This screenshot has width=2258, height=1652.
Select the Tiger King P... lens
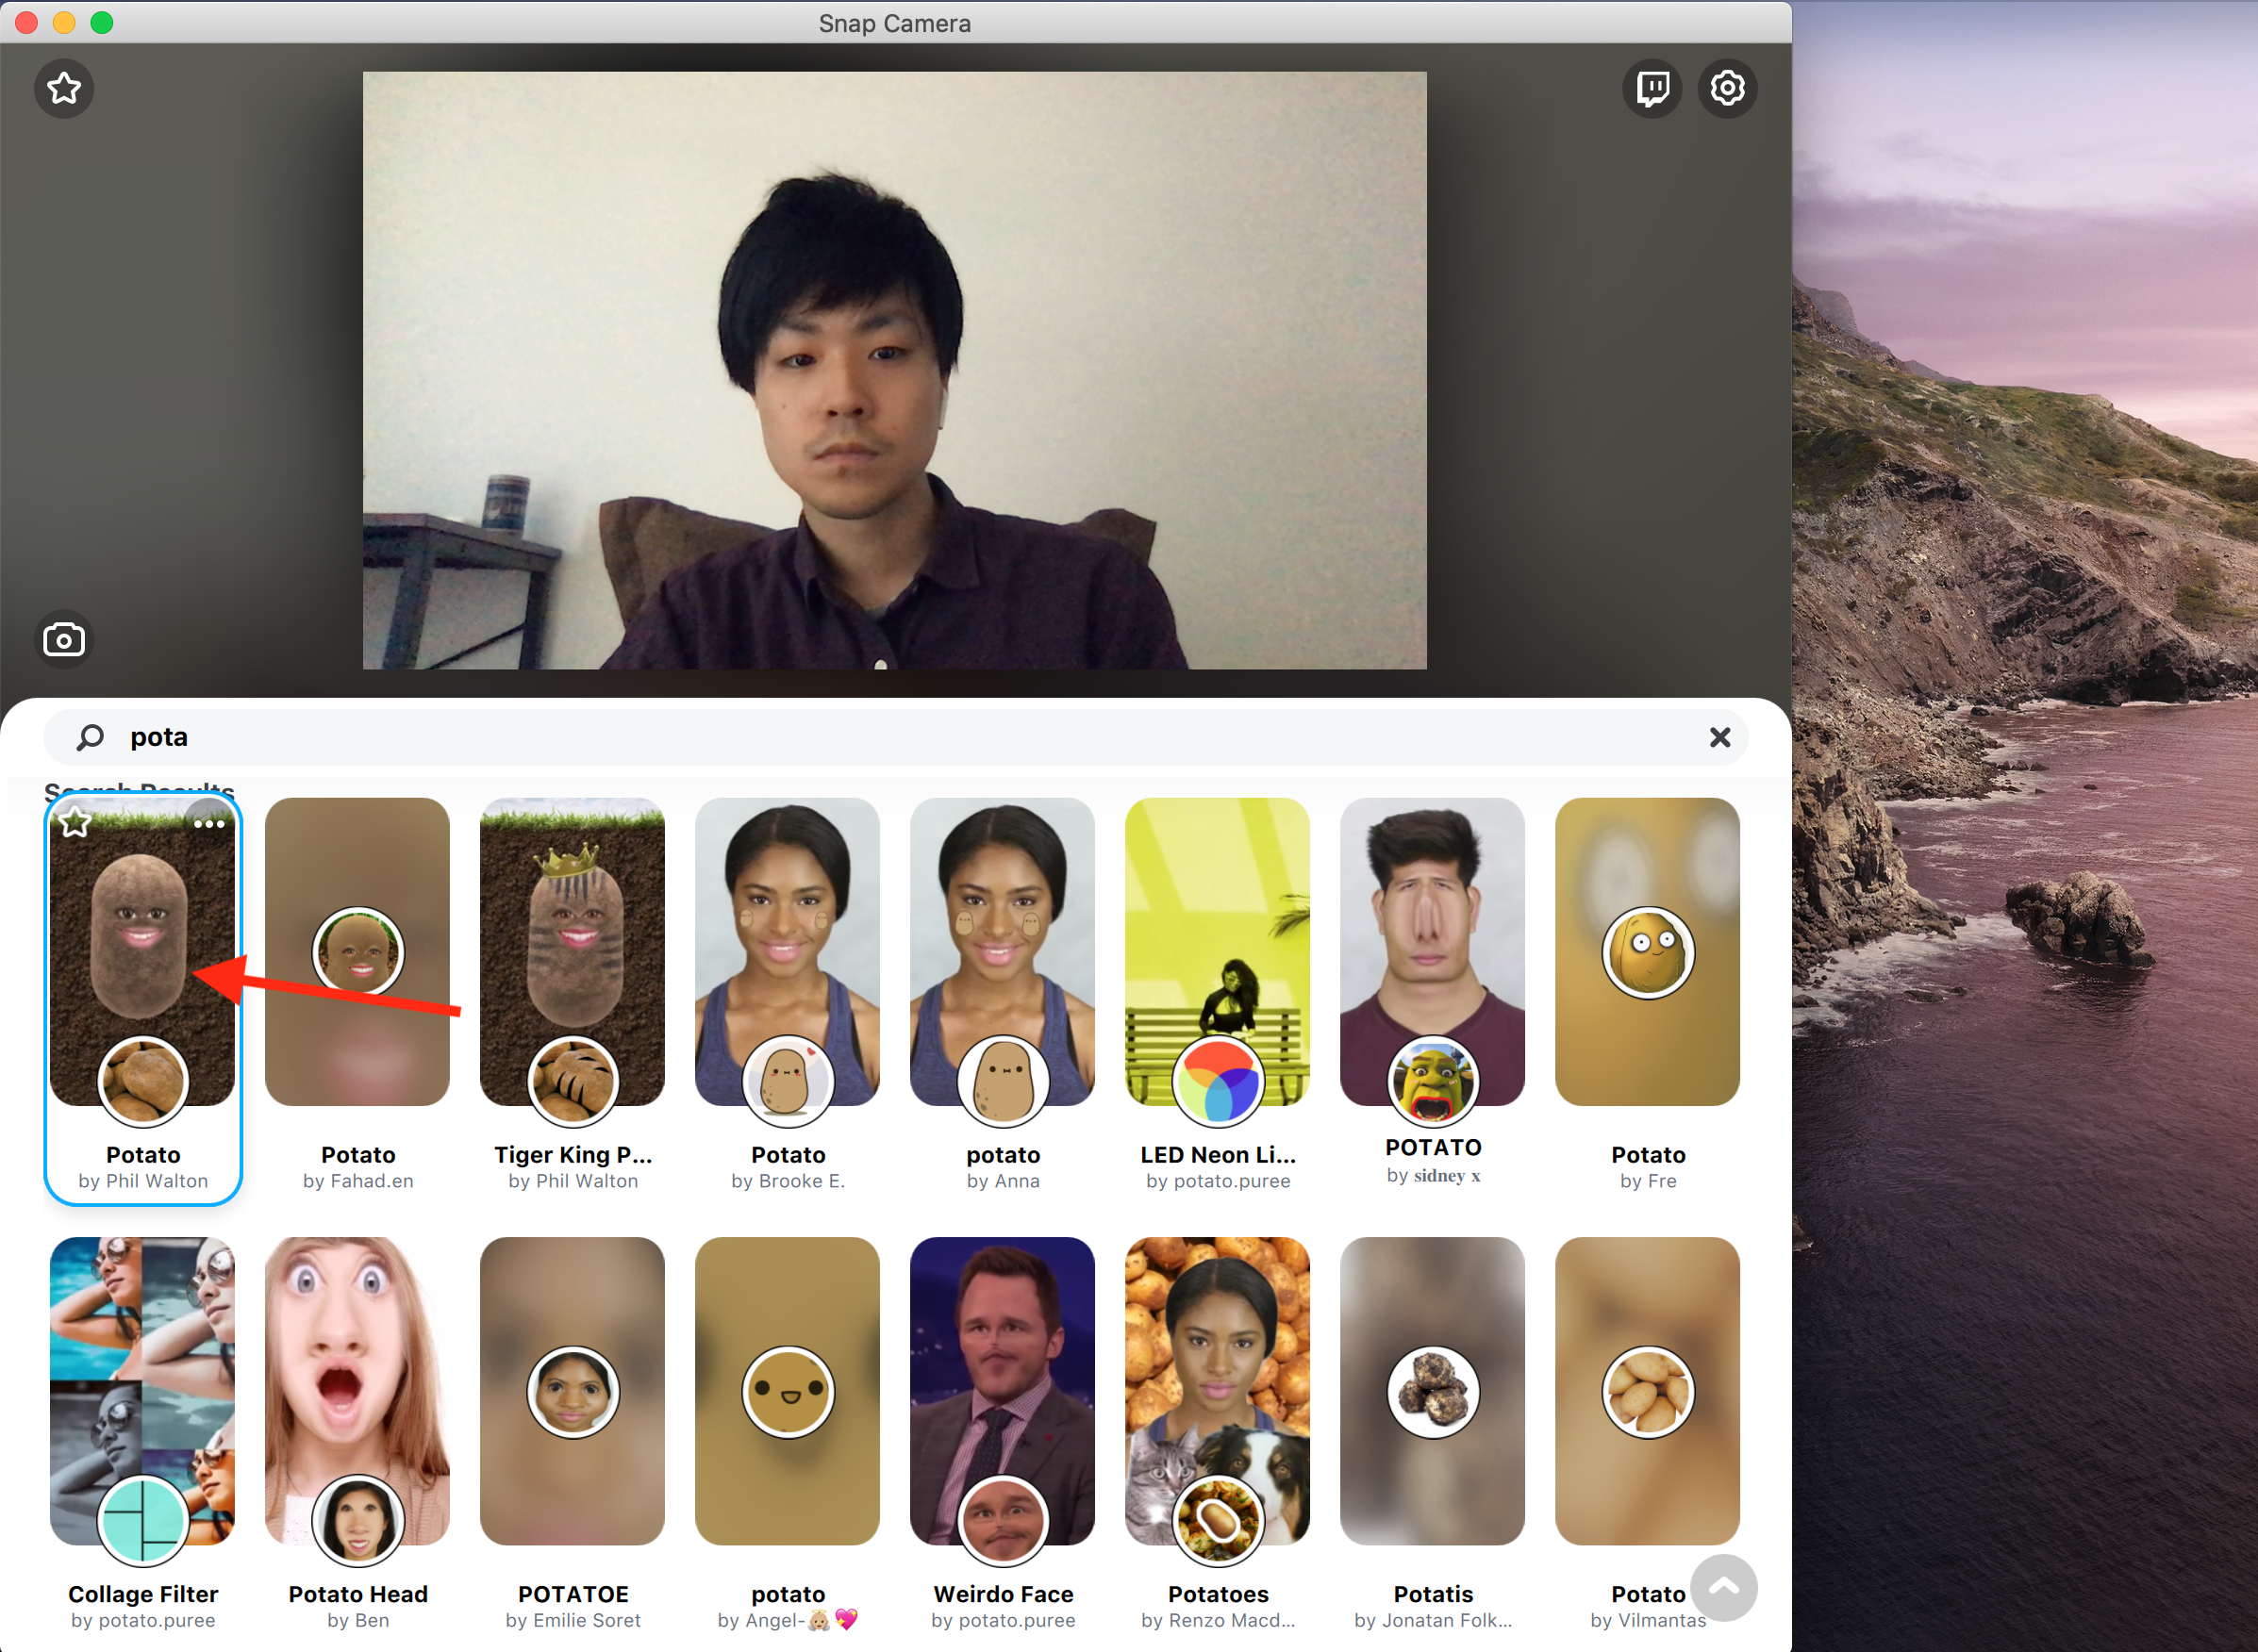572,951
